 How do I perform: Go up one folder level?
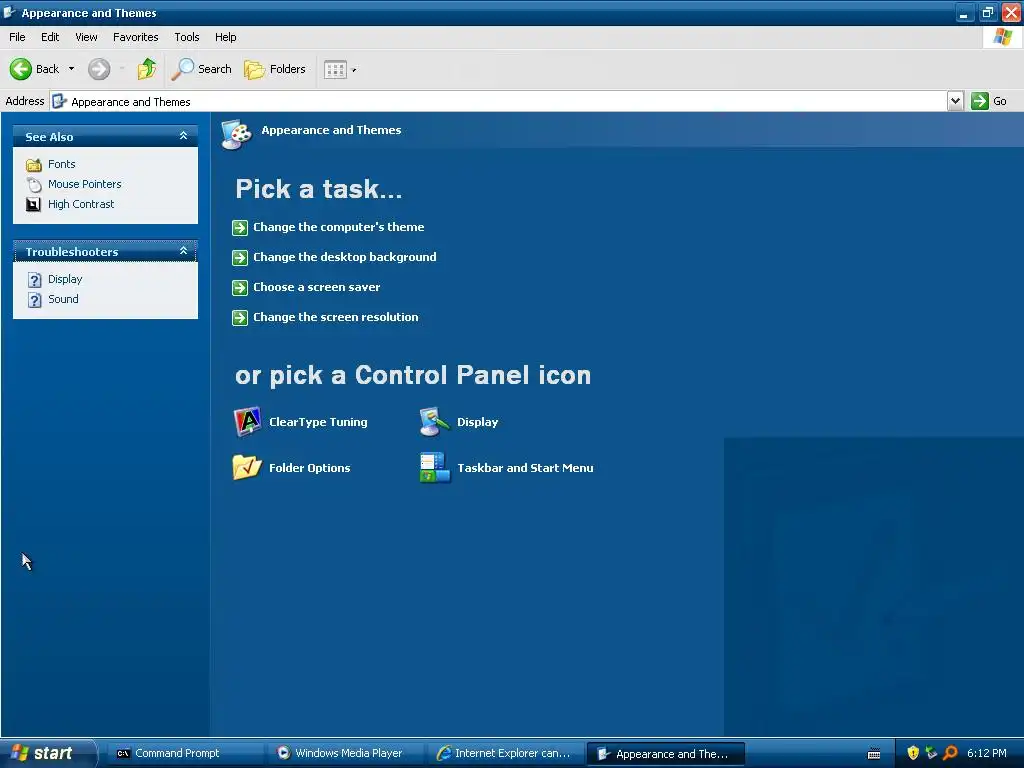tap(147, 69)
